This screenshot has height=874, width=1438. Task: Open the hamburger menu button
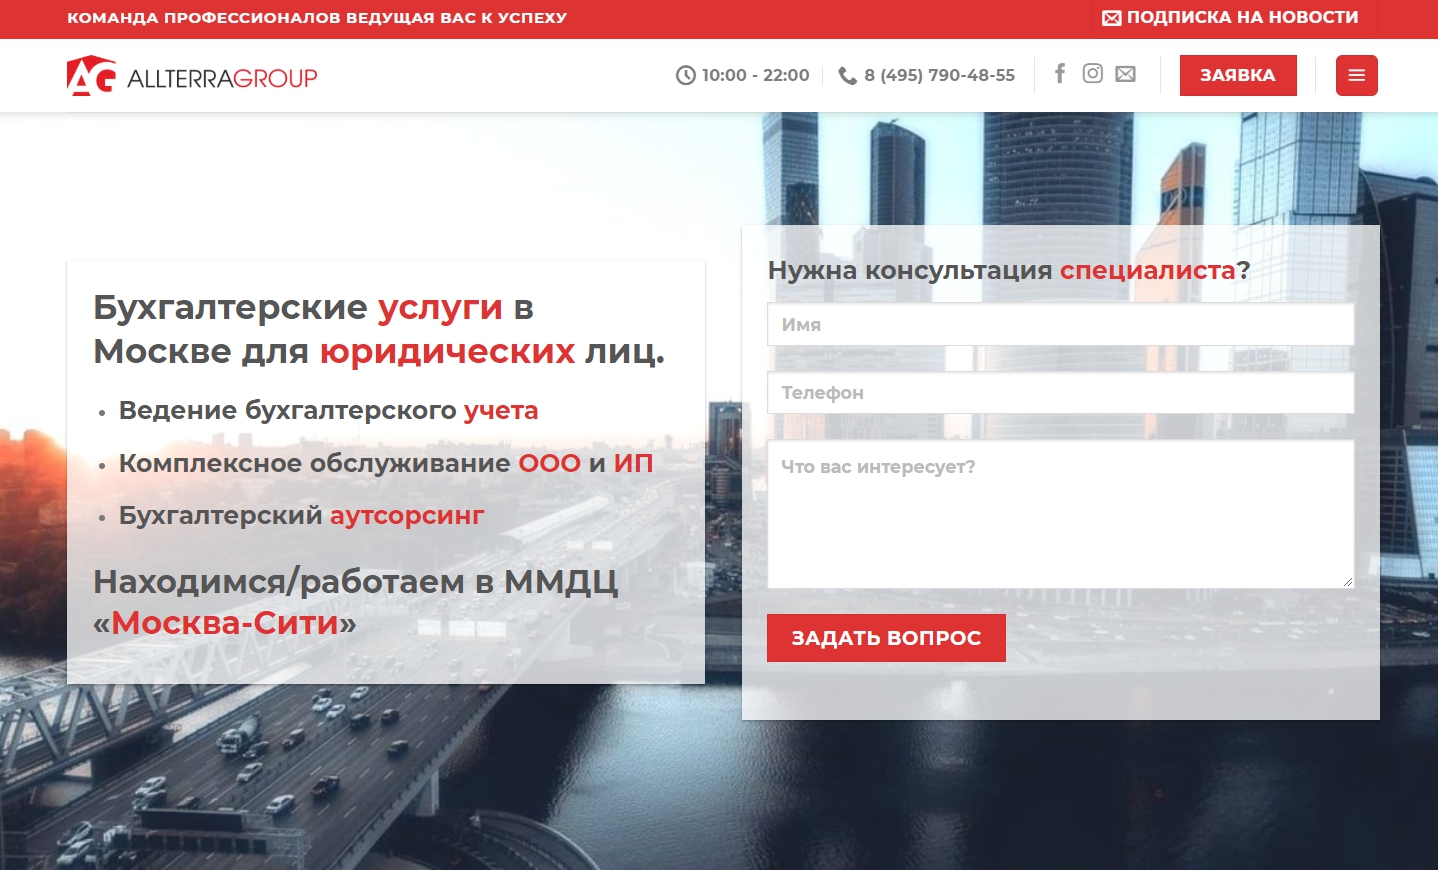click(1357, 75)
